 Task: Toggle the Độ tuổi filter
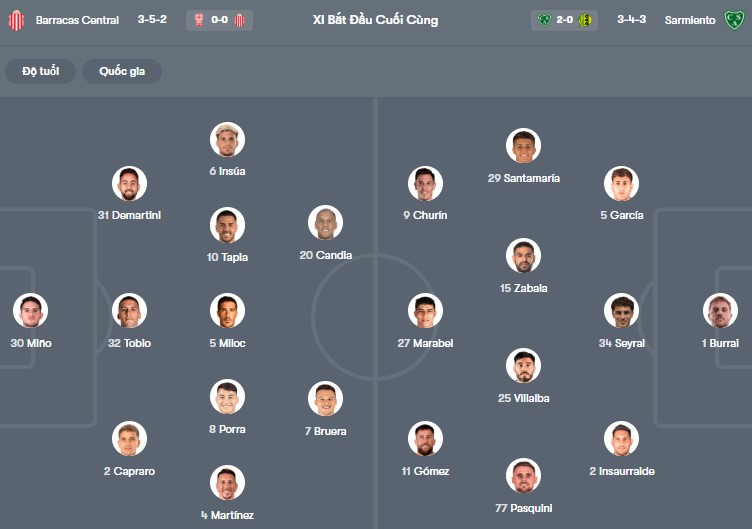(x=40, y=71)
